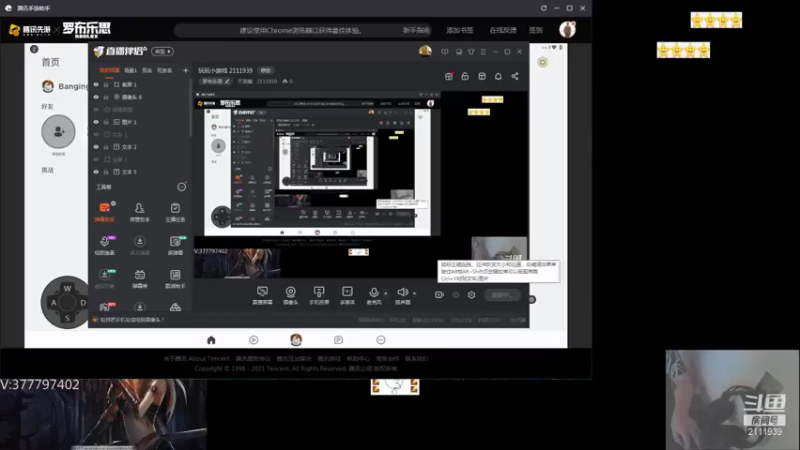Toggle visibility of 截屏 1 source
This screenshot has height=450, width=800.
click(96, 85)
